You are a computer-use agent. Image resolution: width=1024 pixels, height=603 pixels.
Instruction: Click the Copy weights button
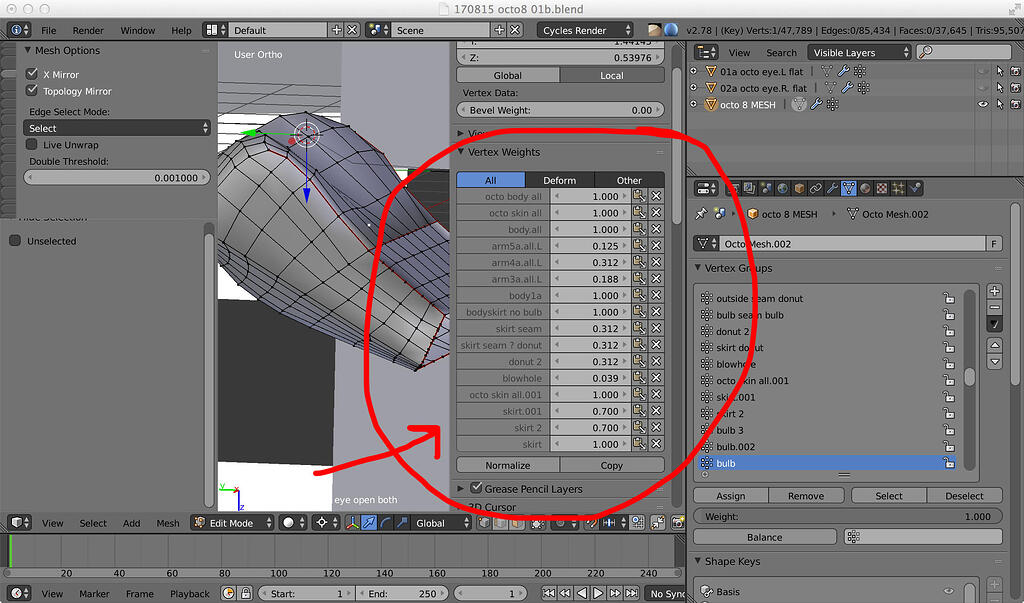click(x=611, y=465)
